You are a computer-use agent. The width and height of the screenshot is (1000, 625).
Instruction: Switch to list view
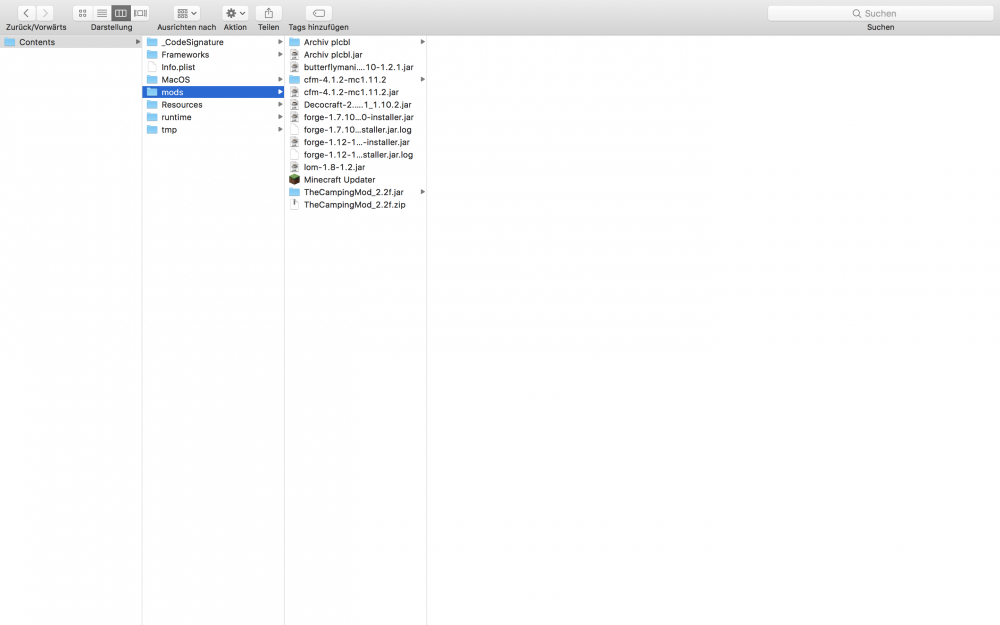101,13
